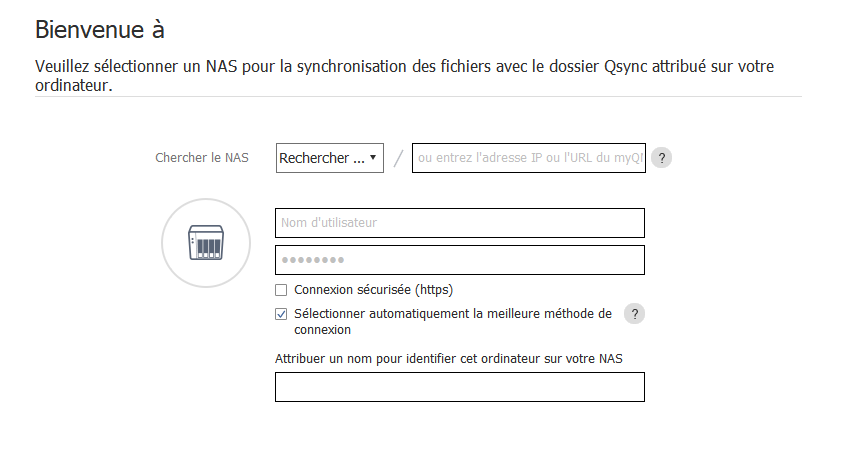Click the blacked-out computer name value
This screenshot has height=470, width=846.
[x=310, y=387]
